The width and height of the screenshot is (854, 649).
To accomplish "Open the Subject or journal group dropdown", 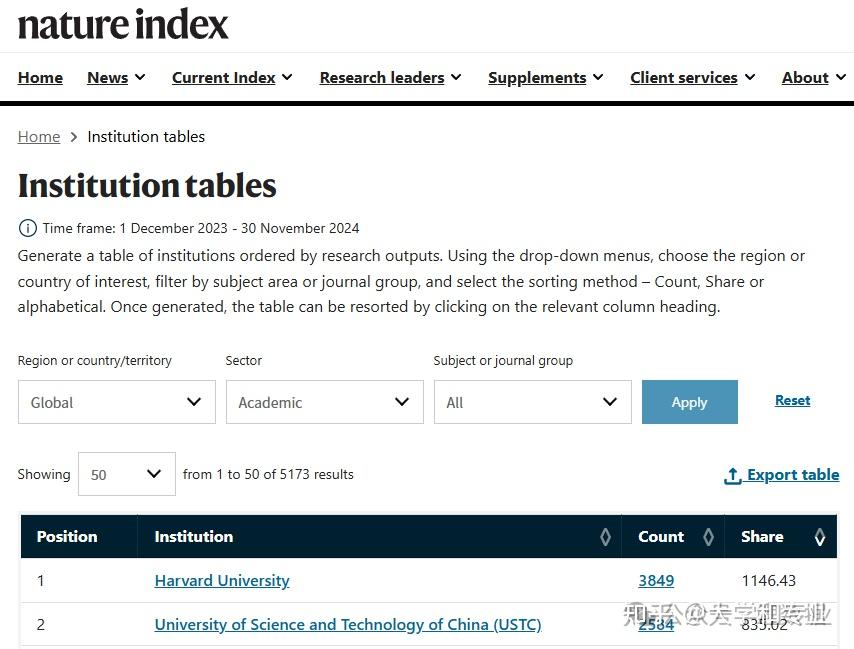I will 532,402.
